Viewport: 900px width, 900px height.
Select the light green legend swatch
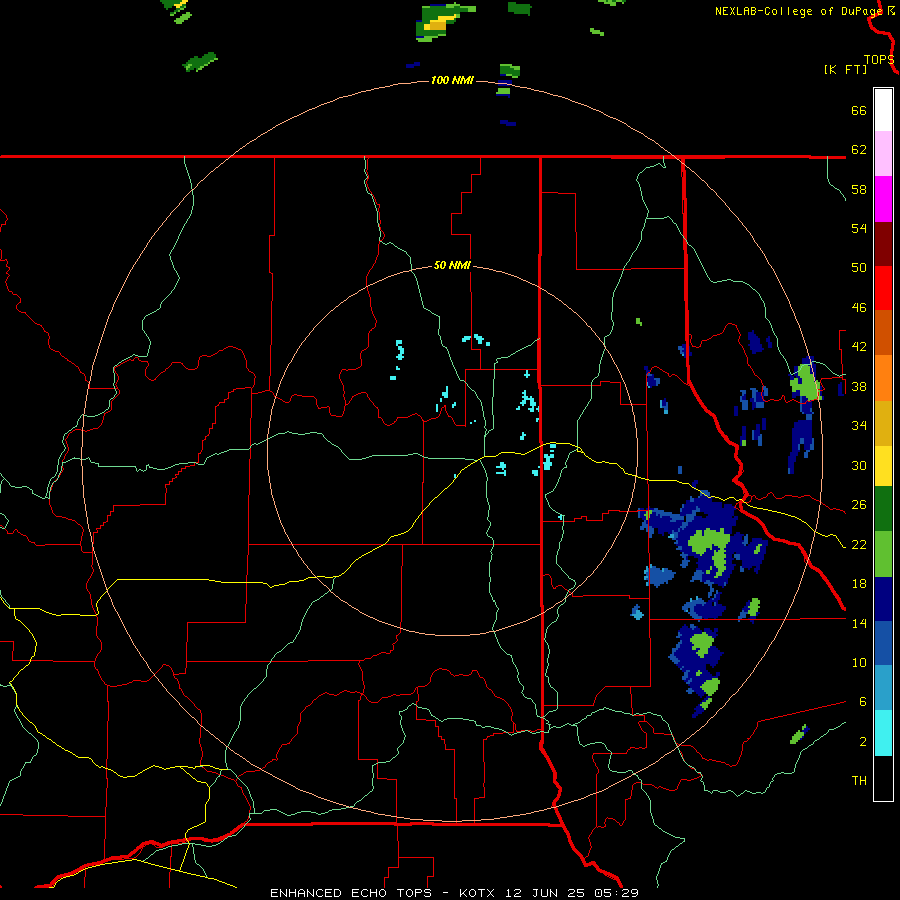[x=883, y=554]
